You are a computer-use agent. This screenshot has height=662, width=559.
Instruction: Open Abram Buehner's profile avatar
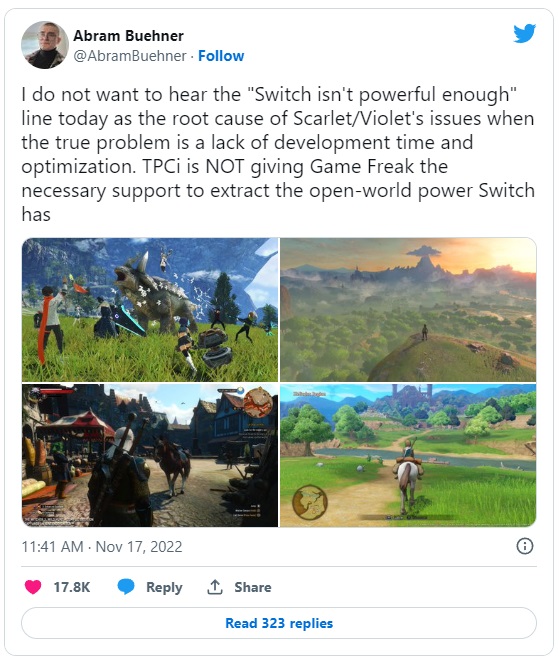pos(45,45)
